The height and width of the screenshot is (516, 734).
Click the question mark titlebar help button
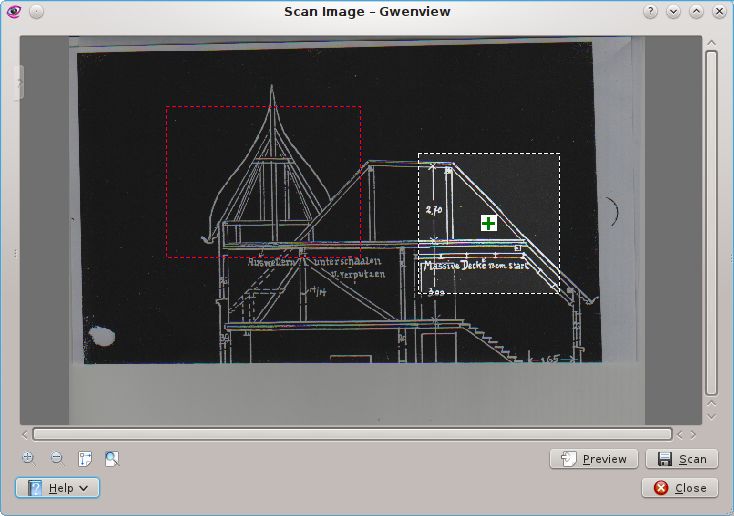tap(650, 11)
